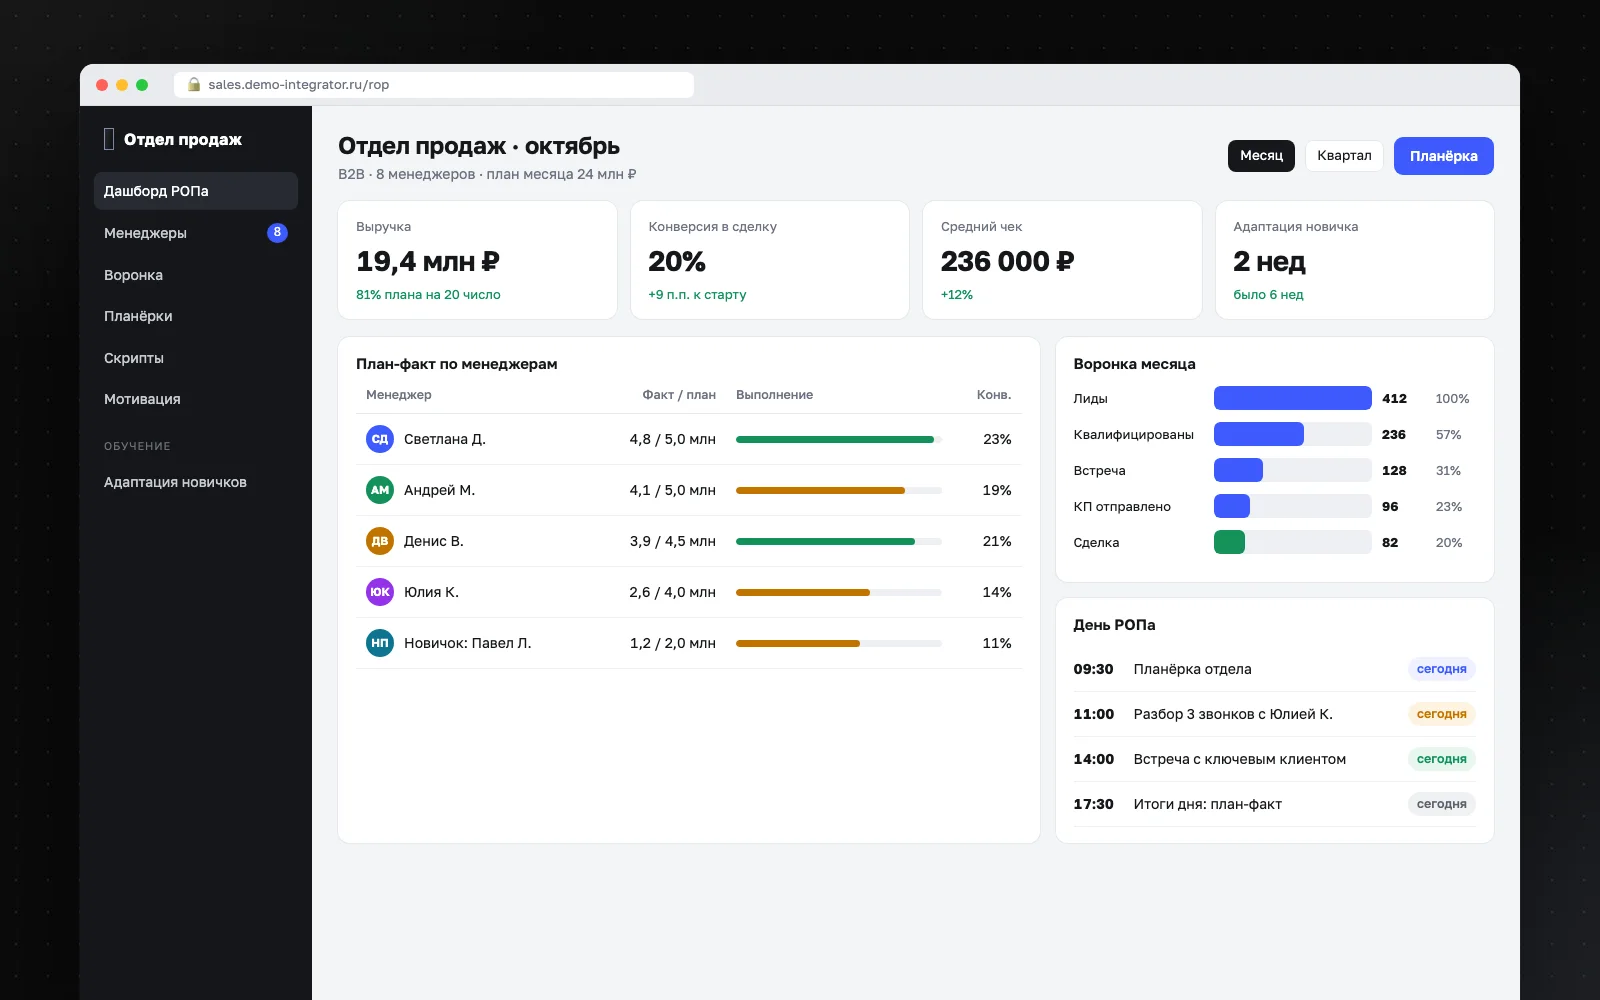Screen dimensions: 1600x1000
Task: Open Мотивация sidebar item
Action: click(x=196, y=399)
